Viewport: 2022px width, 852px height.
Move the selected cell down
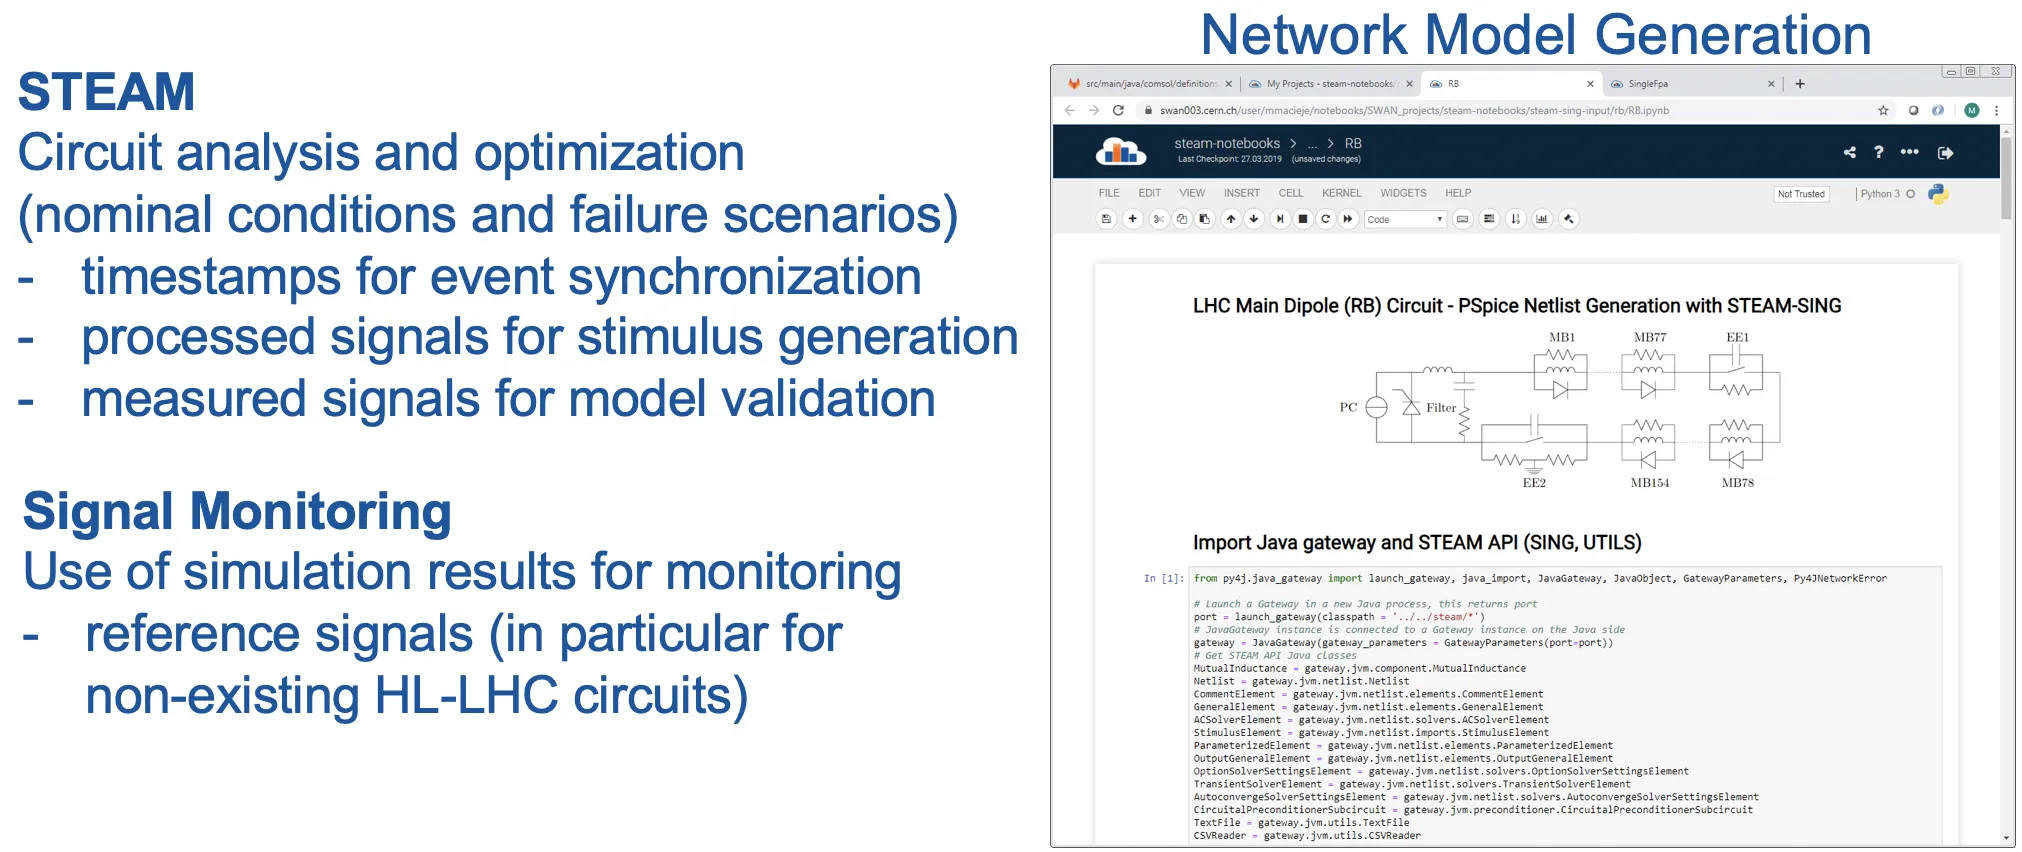click(1254, 219)
